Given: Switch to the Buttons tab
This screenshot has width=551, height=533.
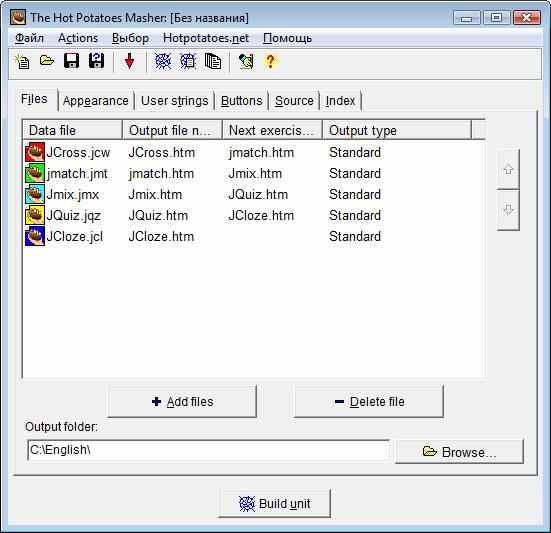Looking at the screenshot, I should (241, 101).
